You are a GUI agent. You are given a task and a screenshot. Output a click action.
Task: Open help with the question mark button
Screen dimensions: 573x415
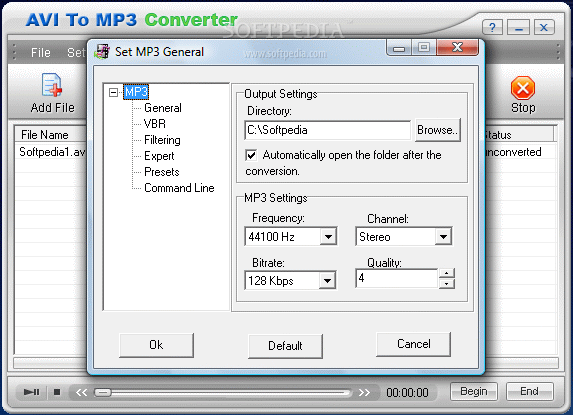pyautogui.click(x=492, y=27)
